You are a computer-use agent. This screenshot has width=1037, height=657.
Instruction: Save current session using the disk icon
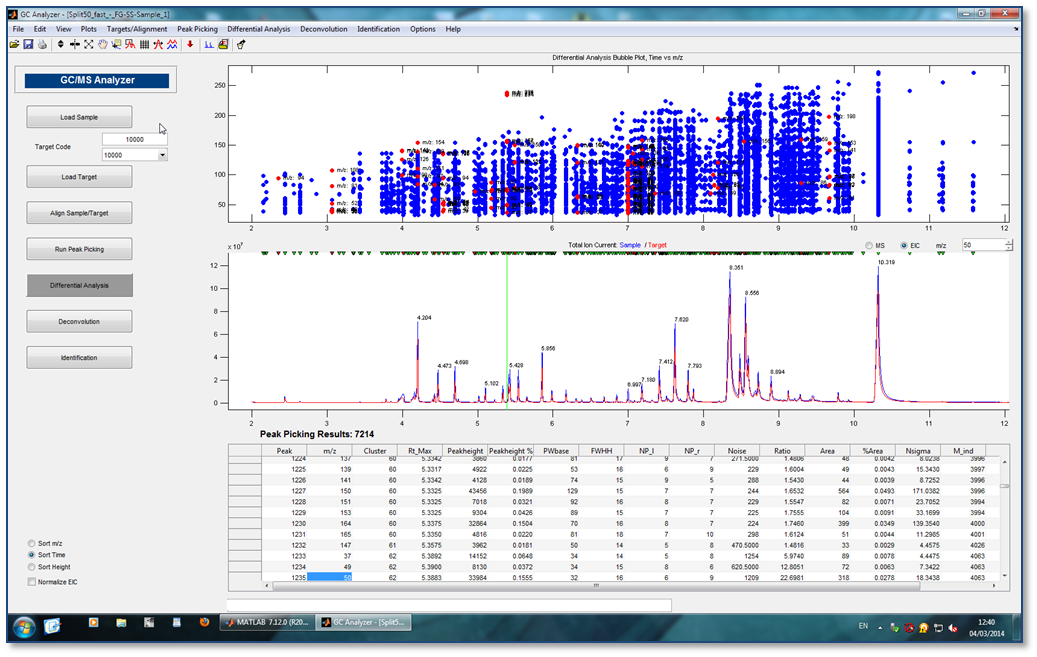click(x=29, y=45)
